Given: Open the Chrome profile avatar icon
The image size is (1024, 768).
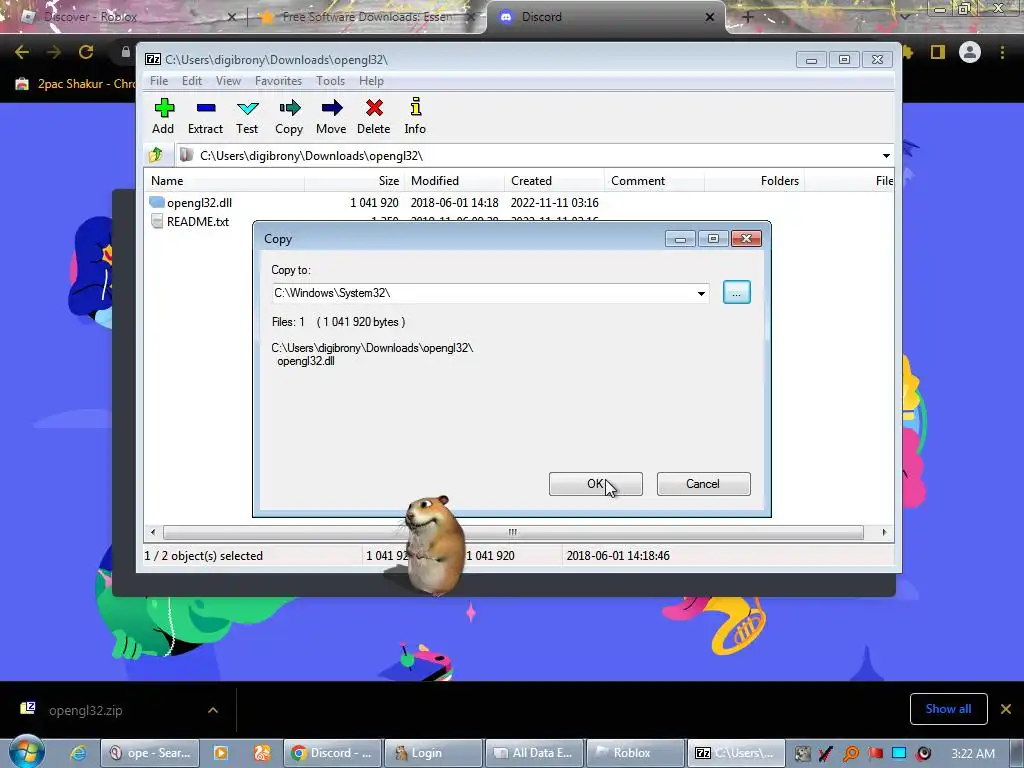Looking at the screenshot, I should 970,52.
